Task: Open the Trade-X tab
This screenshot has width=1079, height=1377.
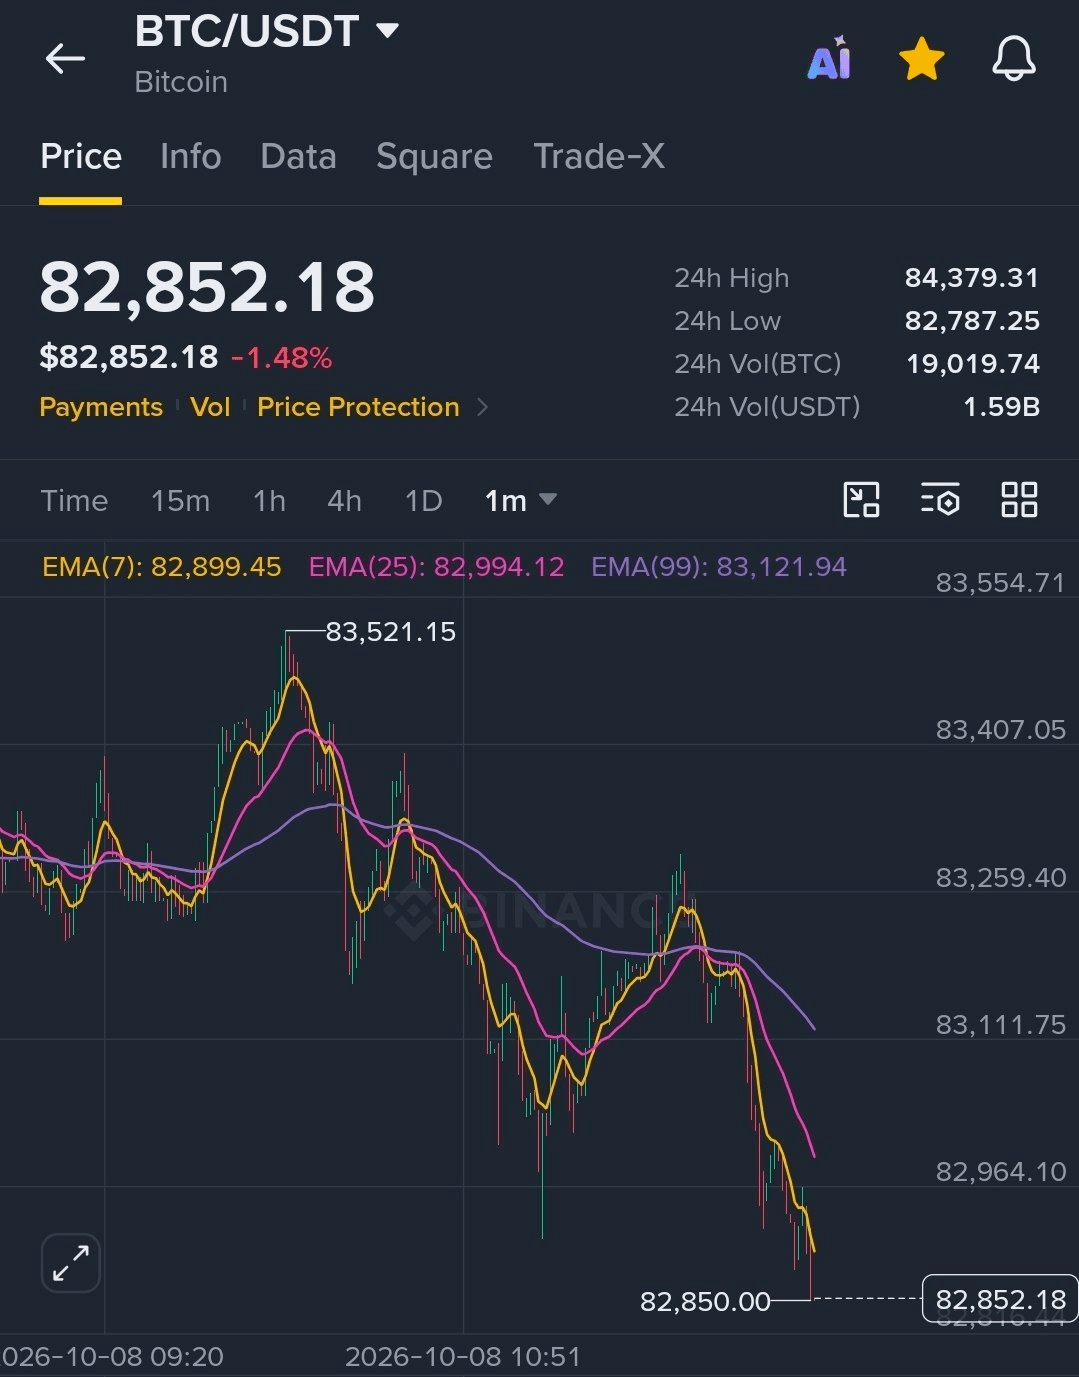Action: (599, 156)
